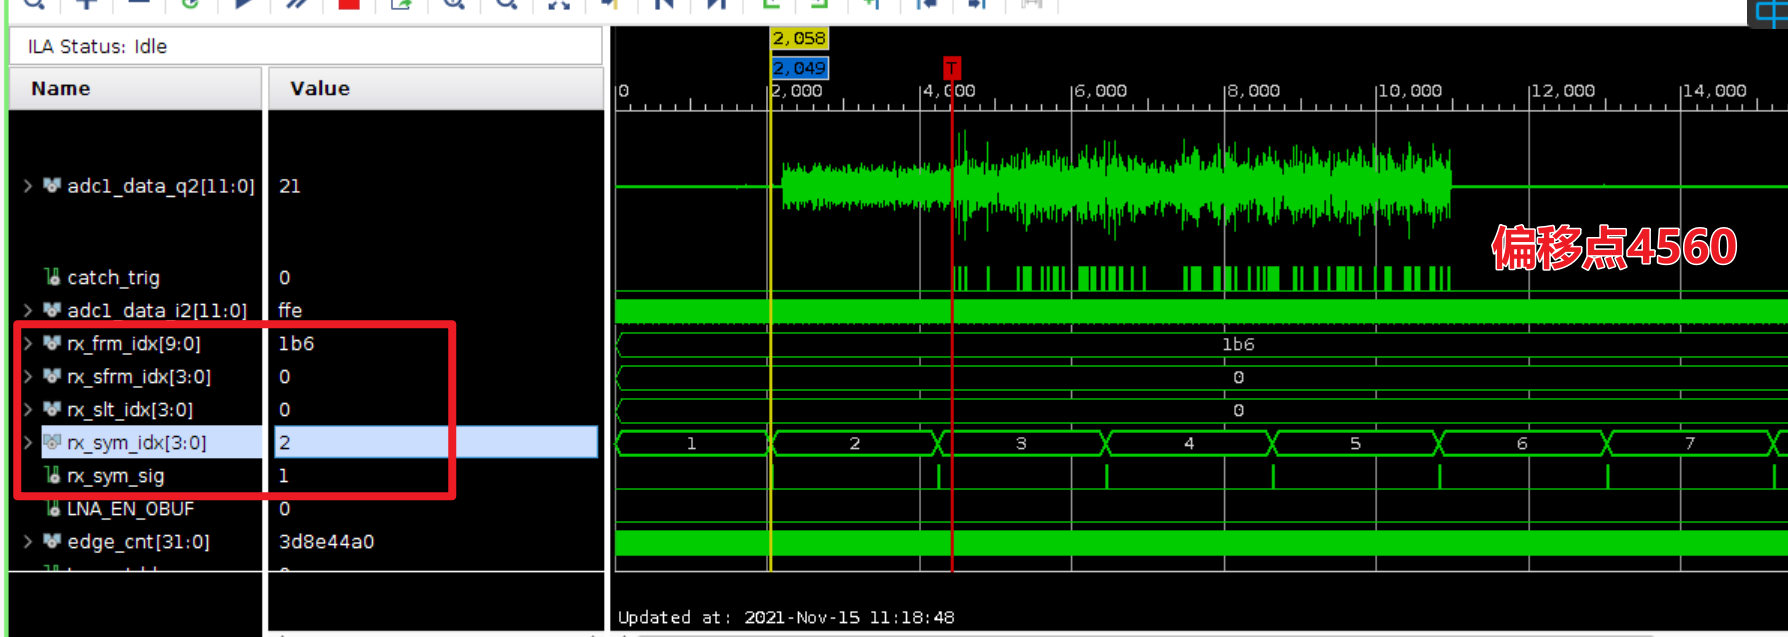The width and height of the screenshot is (1788, 637).
Task: Click value 0 of rx_sfrm_idx
Action: [x=285, y=376]
